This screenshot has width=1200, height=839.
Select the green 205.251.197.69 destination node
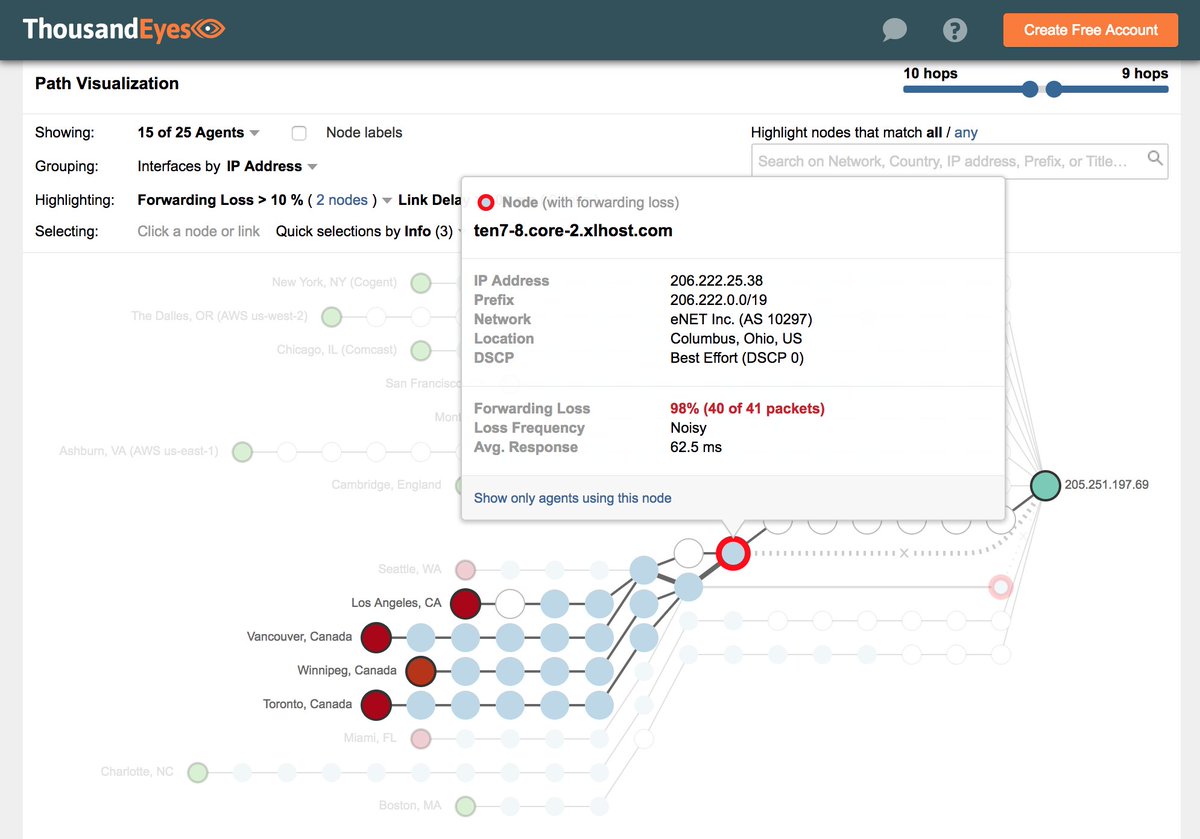point(1045,485)
